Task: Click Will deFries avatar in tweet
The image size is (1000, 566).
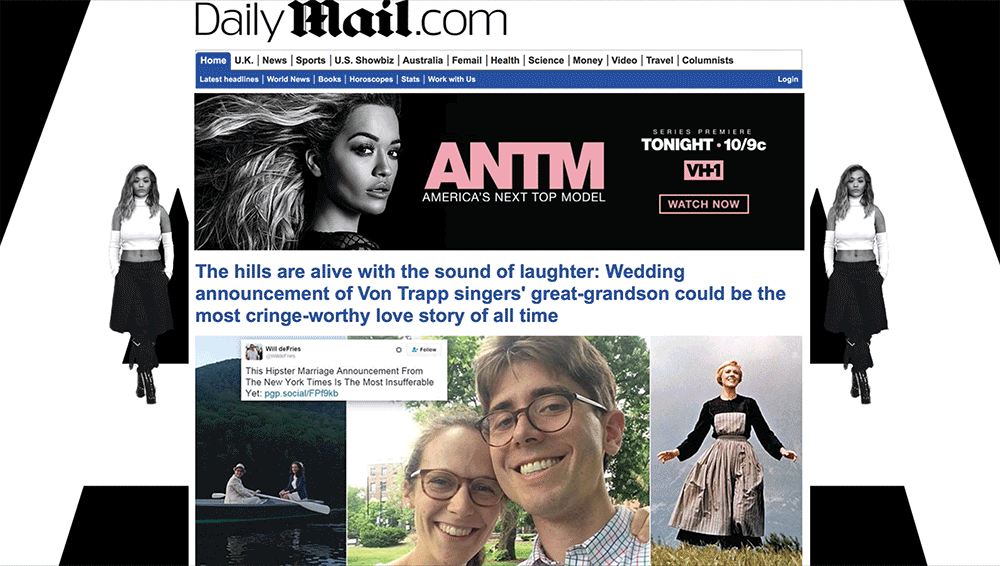Action: tap(254, 352)
